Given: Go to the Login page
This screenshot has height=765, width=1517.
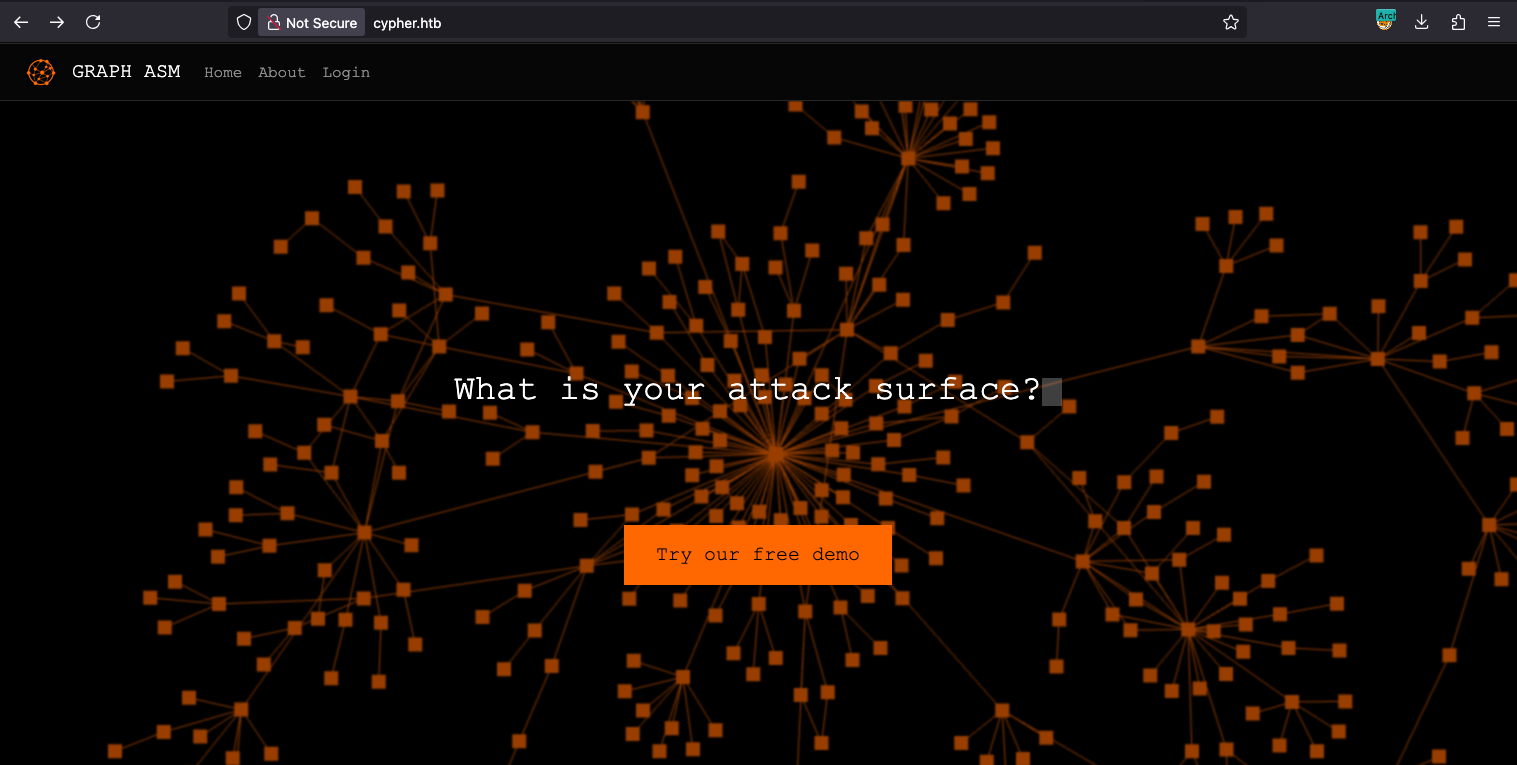Looking at the screenshot, I should pyautogui.click(x=346, y=72).
